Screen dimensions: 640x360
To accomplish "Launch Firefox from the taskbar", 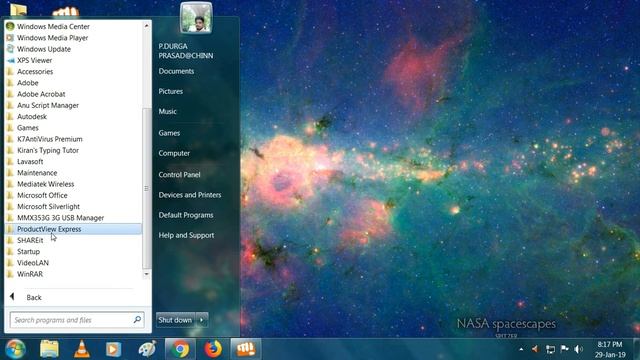I will (x=213, y=349).
